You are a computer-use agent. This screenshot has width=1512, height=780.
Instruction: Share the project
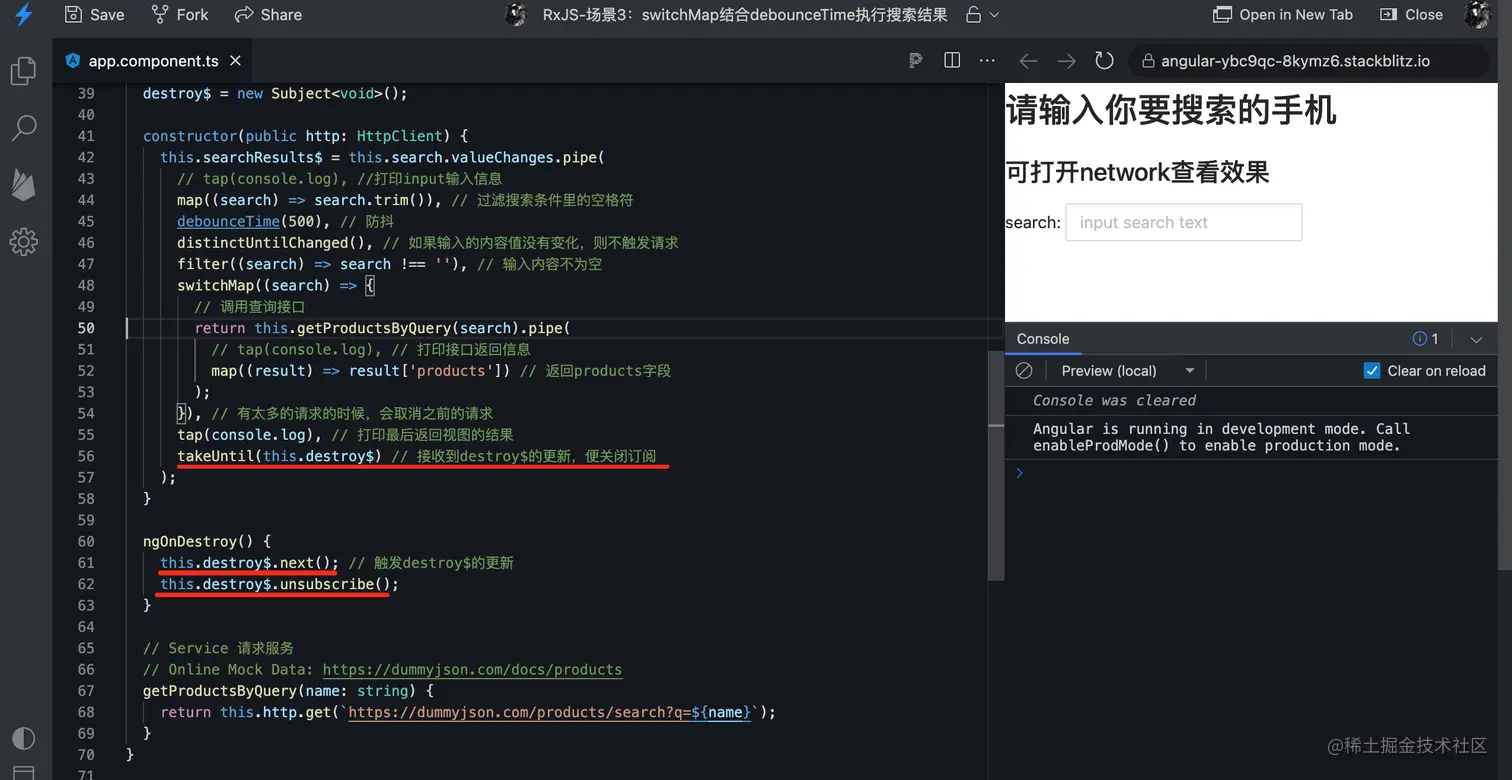point(268,15)
